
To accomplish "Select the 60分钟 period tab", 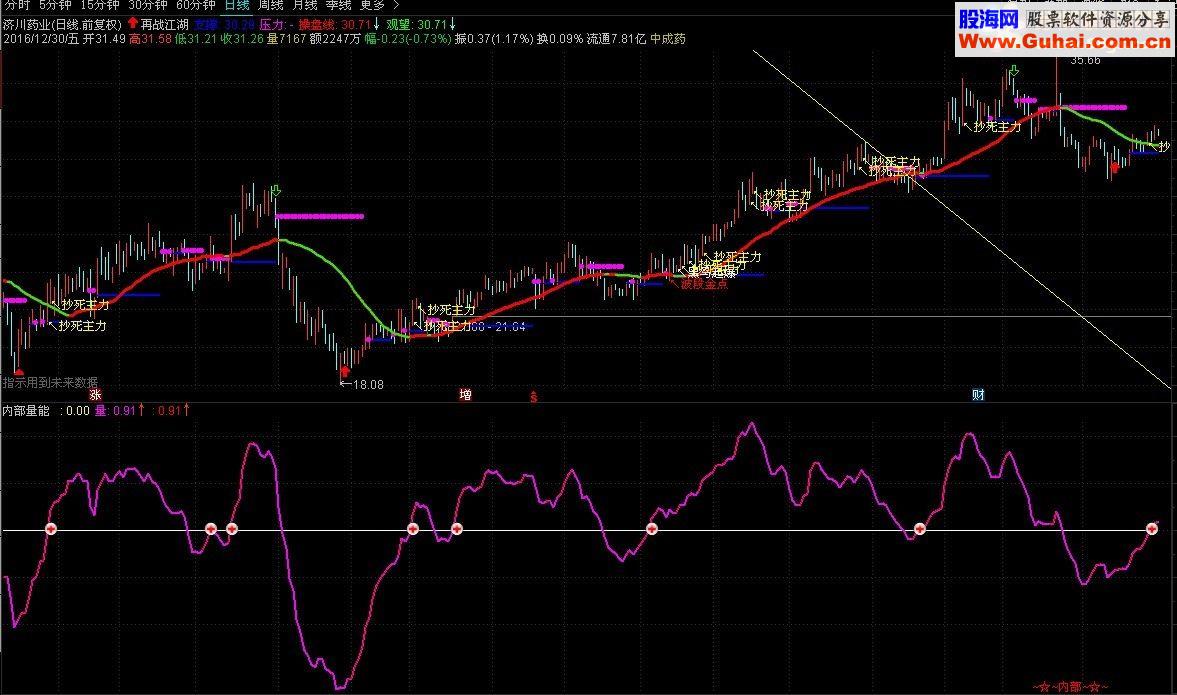I will click(196, 5).
